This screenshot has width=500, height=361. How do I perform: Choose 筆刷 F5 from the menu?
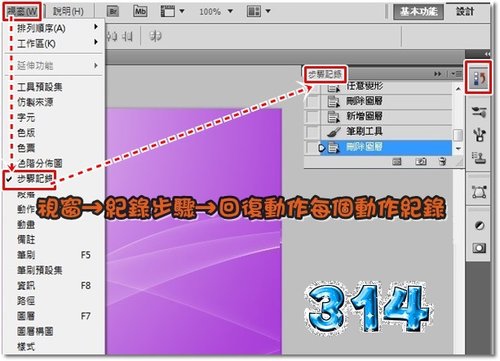54,255
